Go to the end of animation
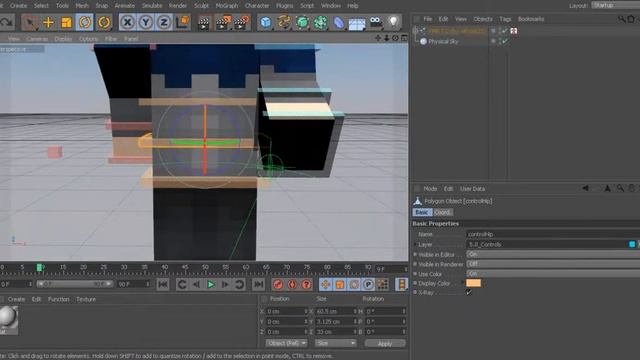The height and width of the screenshot is (360, 640). (x=258, y=284)
